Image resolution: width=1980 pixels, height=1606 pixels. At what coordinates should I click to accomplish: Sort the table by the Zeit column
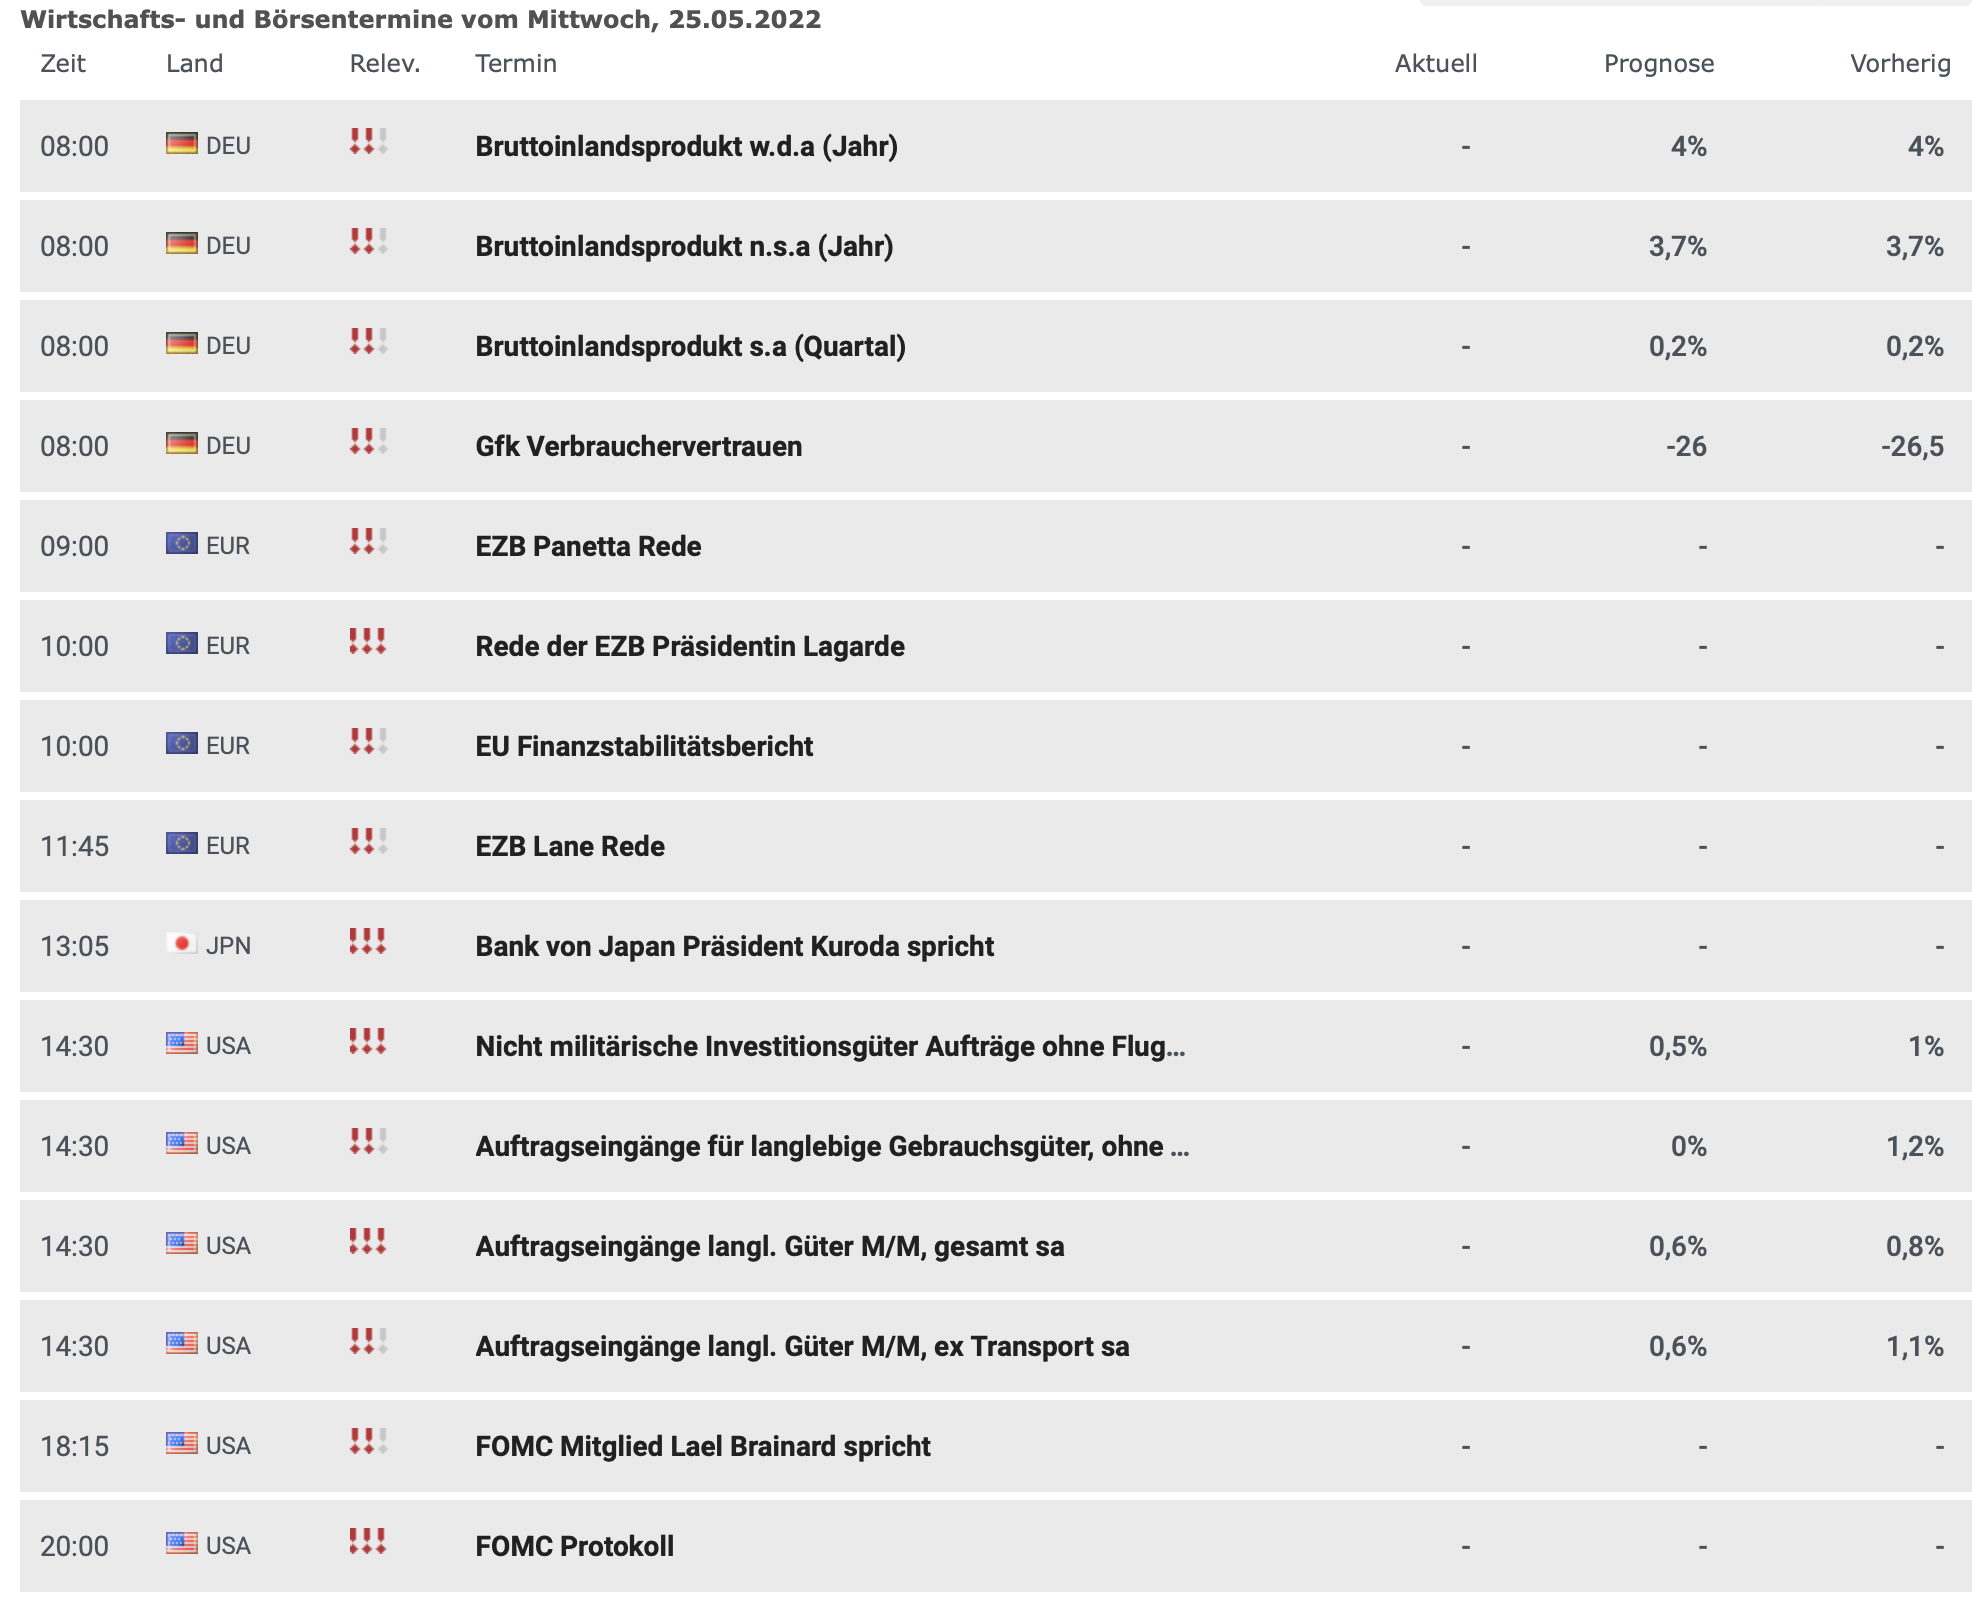pyautogui.click(x=62, y=63)
